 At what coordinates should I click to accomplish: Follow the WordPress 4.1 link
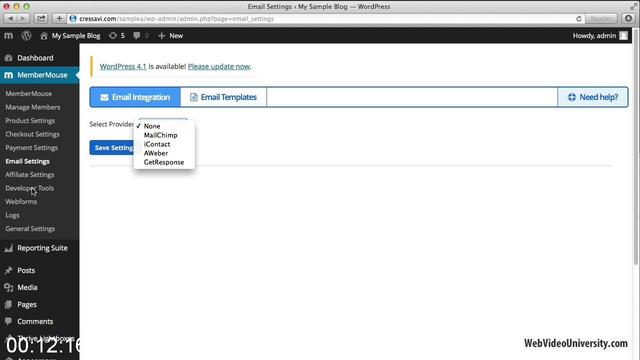(x=123, y=66)
